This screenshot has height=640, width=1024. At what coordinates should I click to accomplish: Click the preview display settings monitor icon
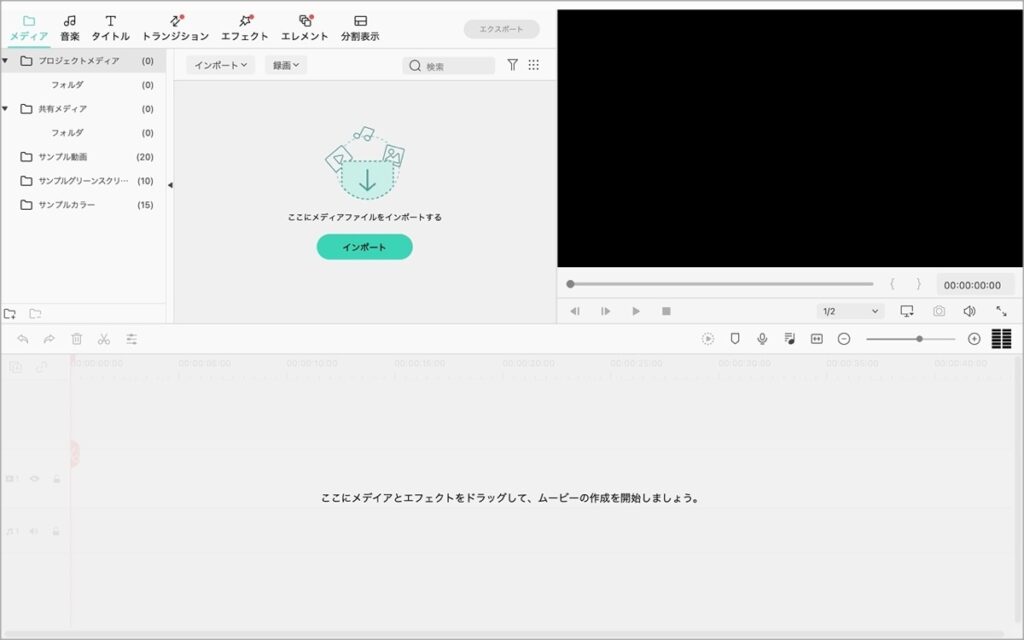(907, 312)
